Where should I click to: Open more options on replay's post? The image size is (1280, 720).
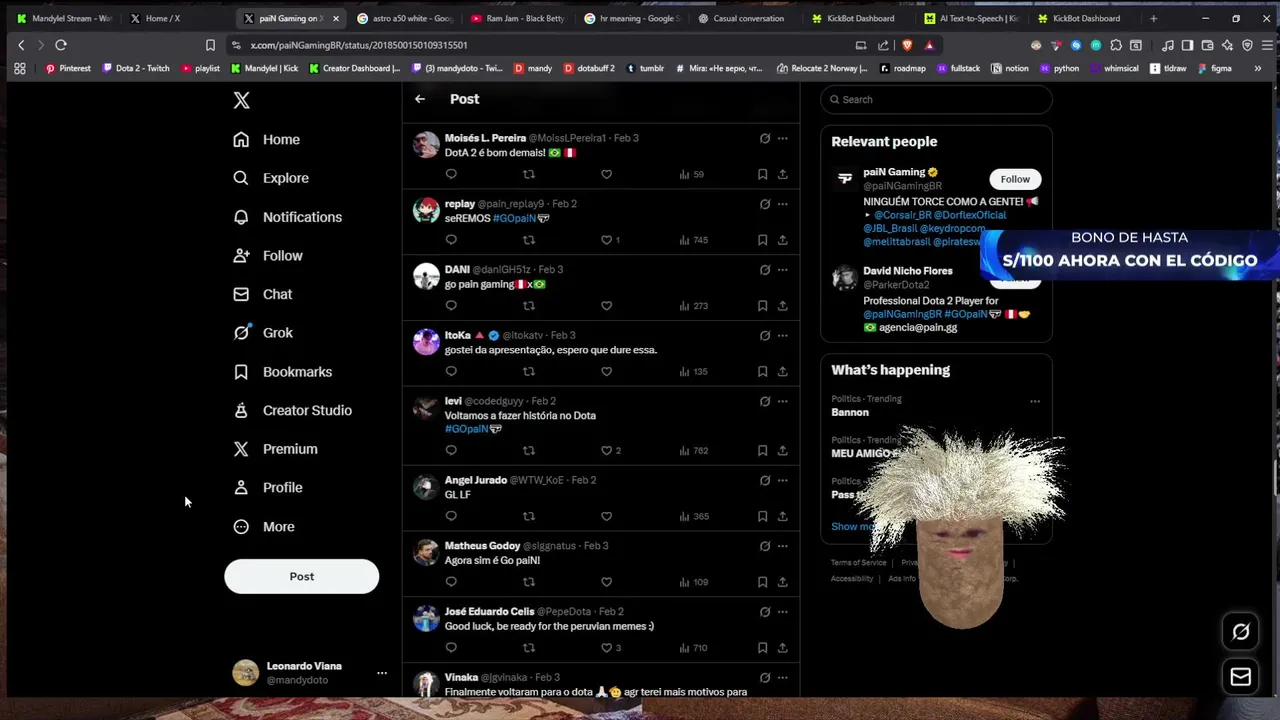pos(783,204)
